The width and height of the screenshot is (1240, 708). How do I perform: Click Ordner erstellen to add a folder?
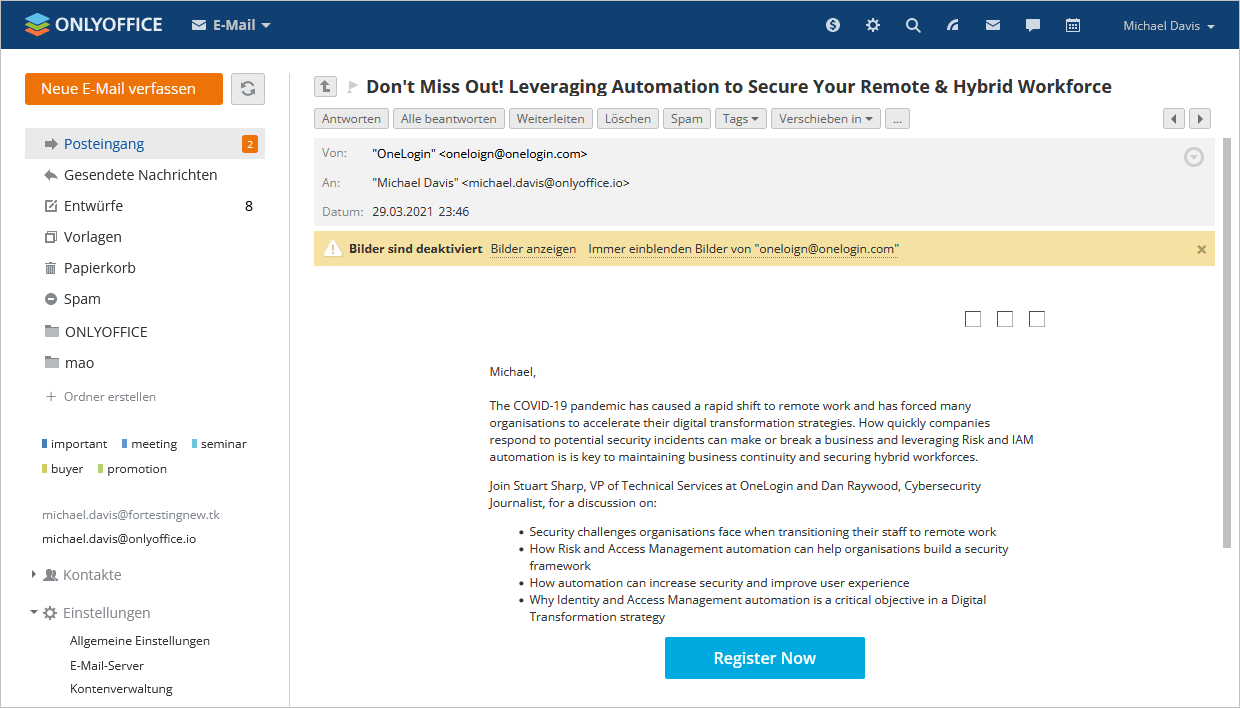(x=101, y=397)
